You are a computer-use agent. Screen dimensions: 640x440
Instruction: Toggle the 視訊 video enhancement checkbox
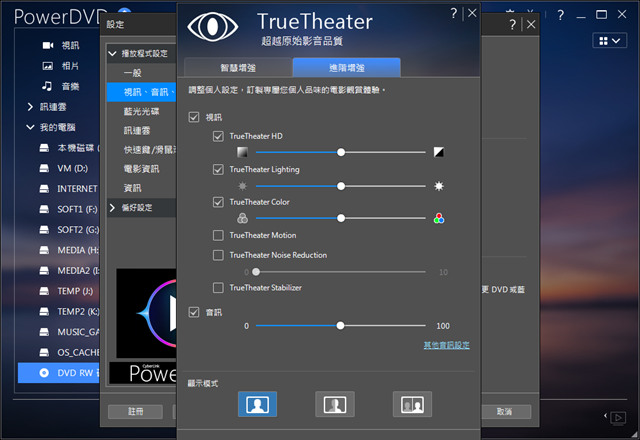[194, 117]
